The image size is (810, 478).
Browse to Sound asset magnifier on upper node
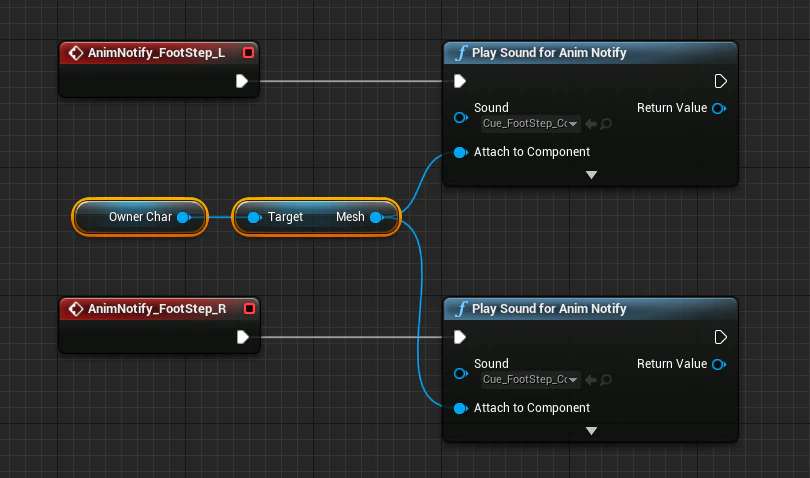tap(606, 124)
